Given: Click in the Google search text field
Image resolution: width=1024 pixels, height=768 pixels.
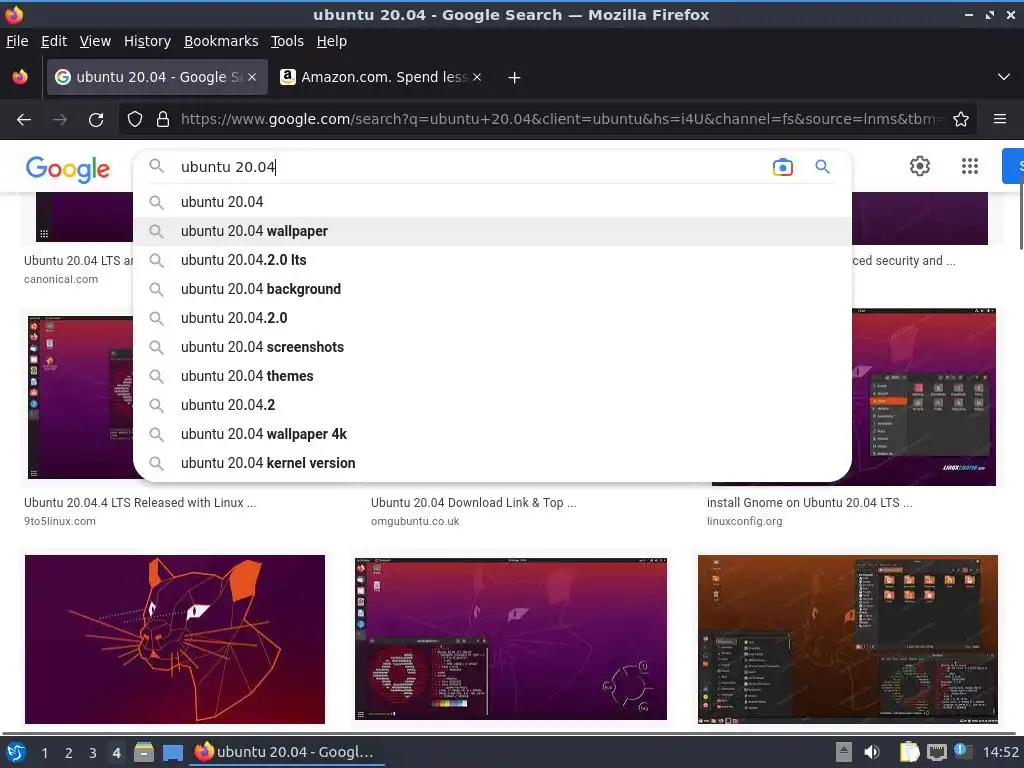Looking at the screenshot, I should click(x=470, y=167).
